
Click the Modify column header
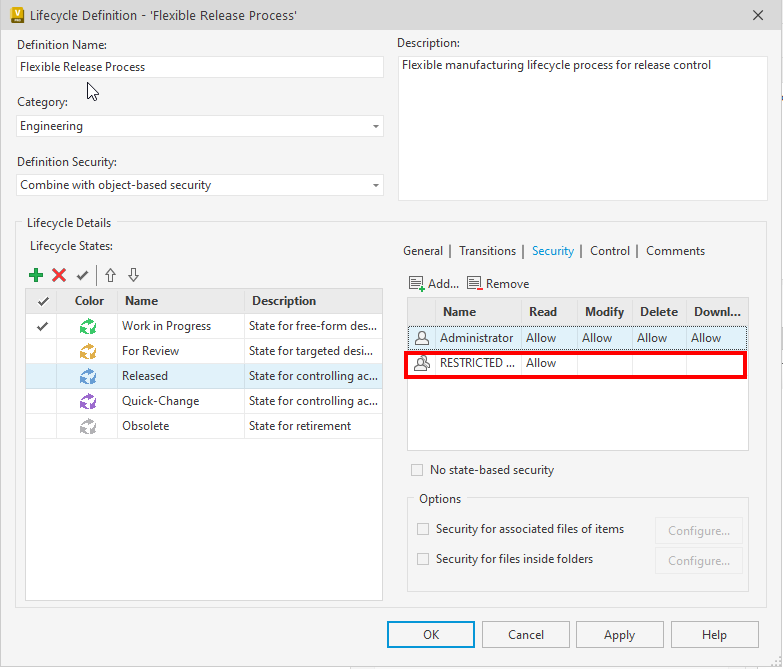(x=605, y=312)
